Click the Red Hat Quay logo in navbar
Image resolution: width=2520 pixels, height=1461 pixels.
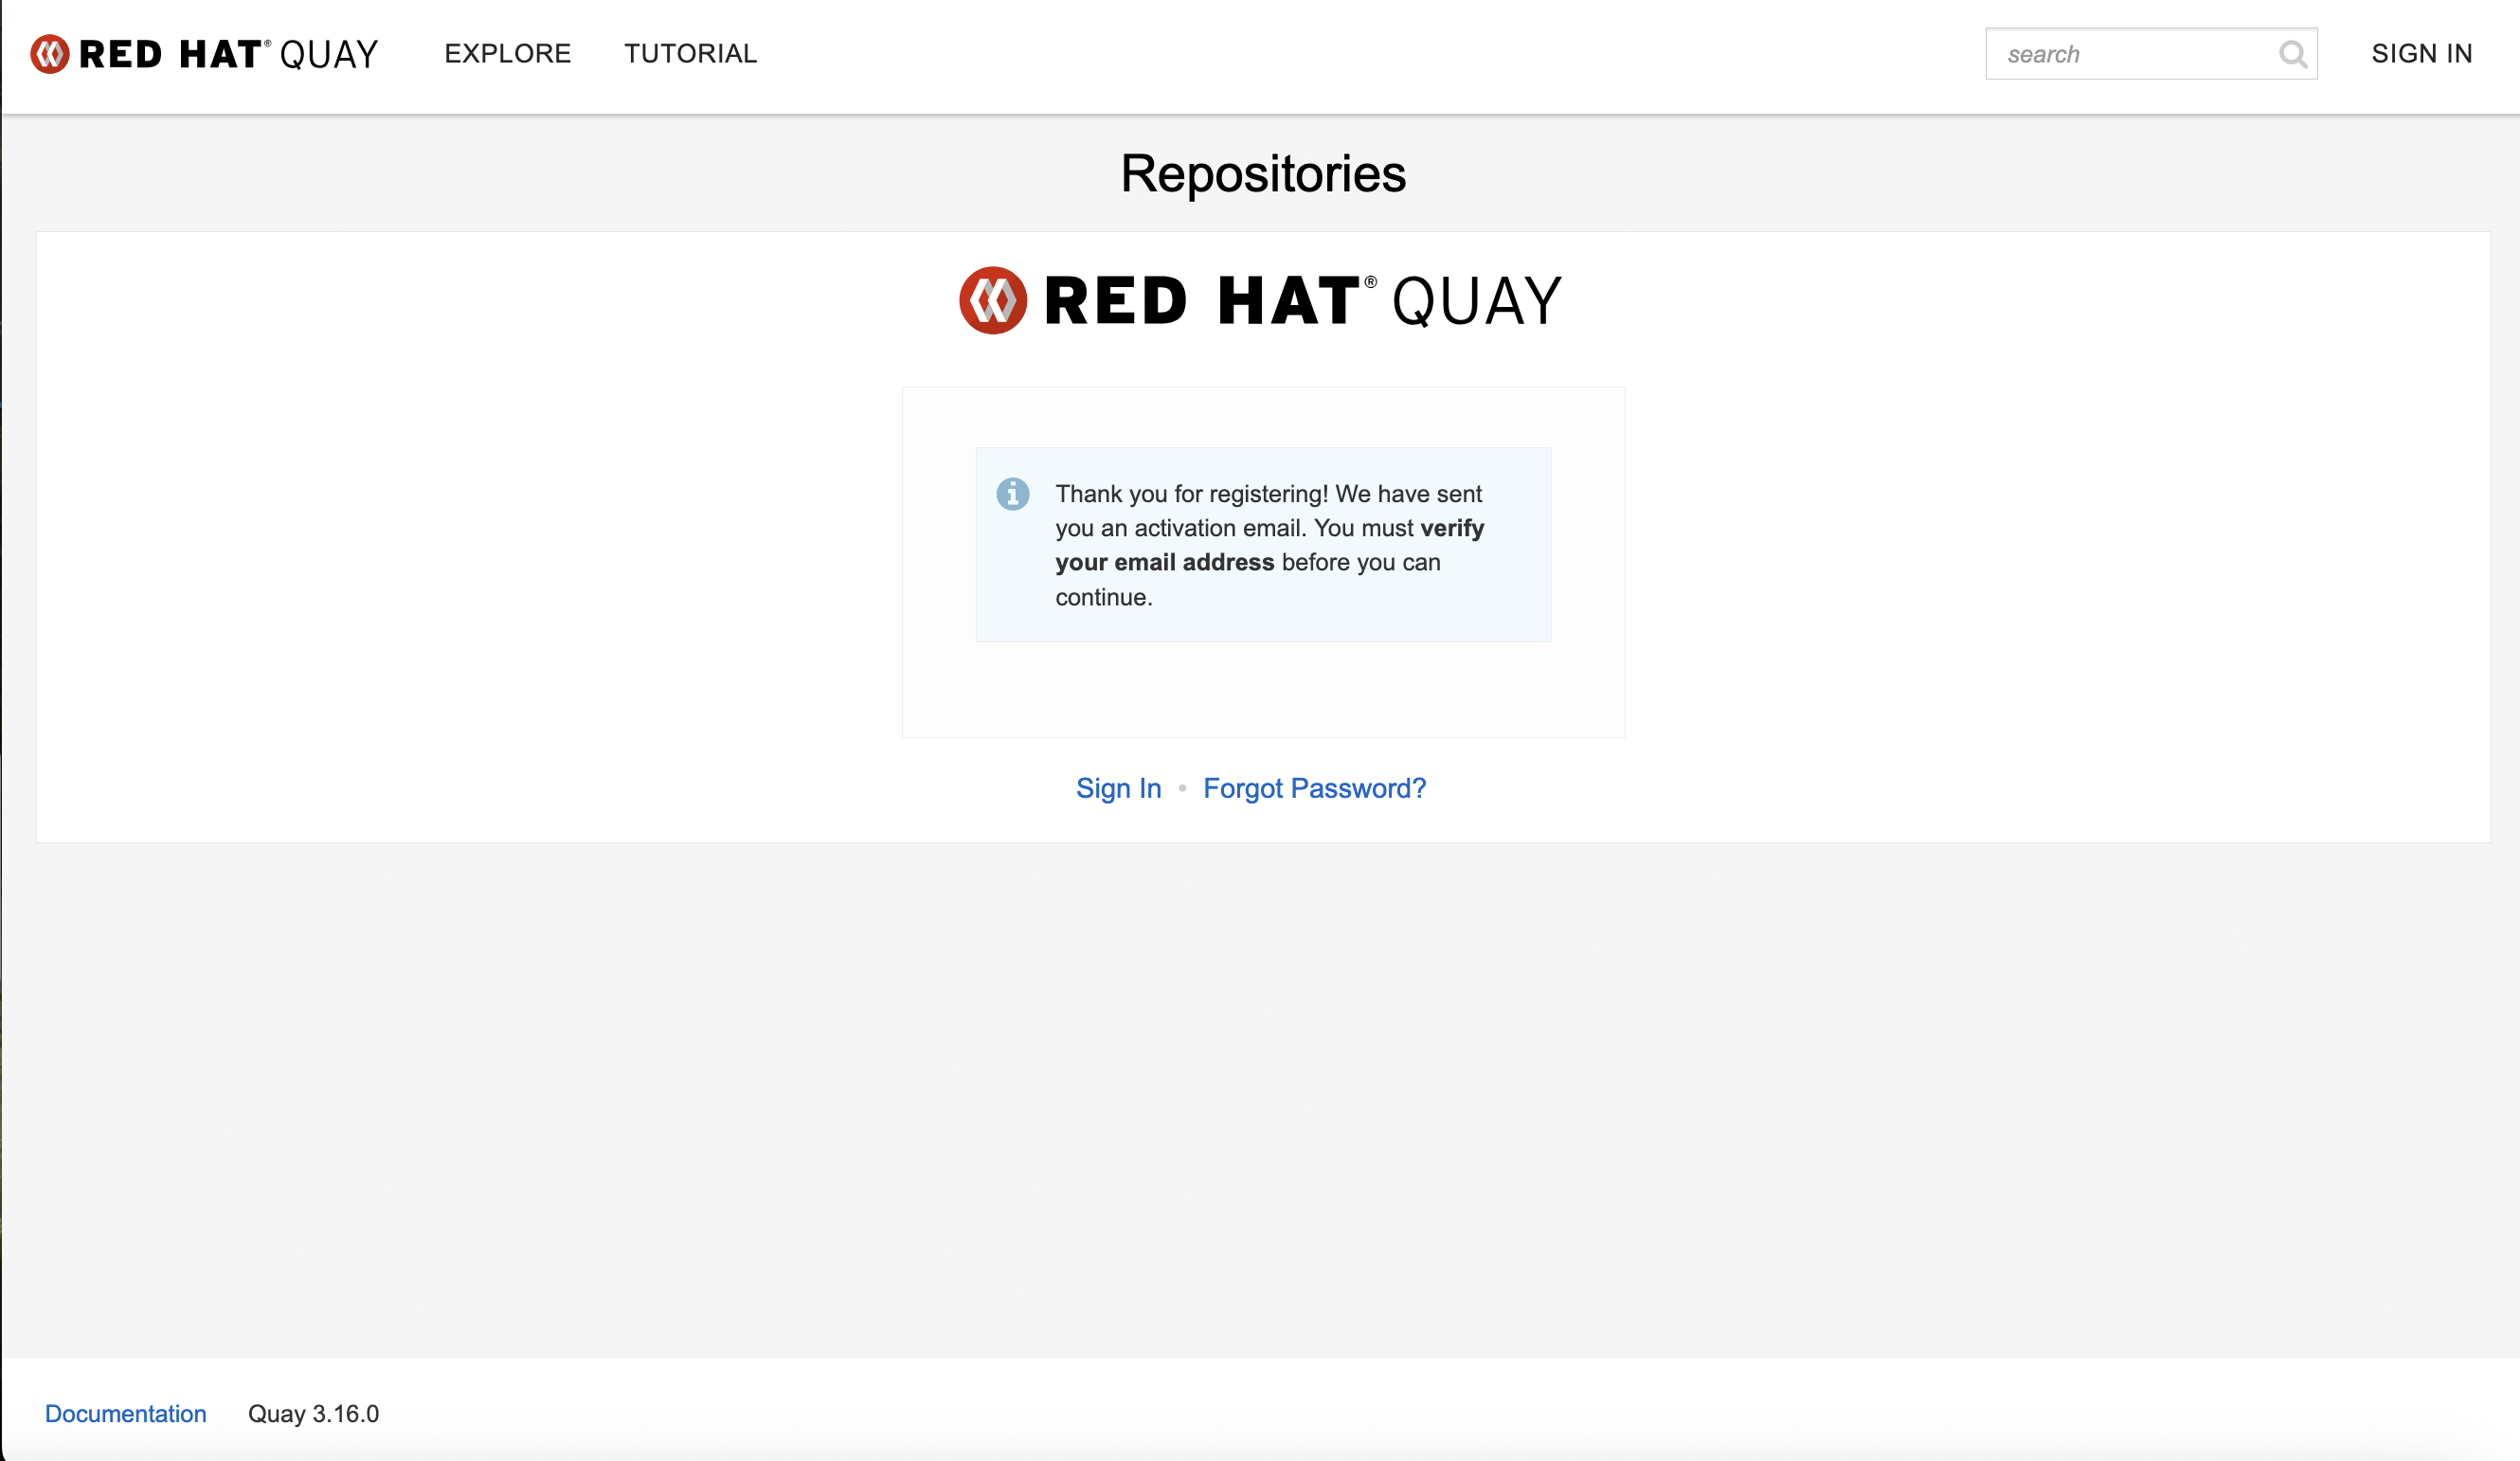(204, 54)
